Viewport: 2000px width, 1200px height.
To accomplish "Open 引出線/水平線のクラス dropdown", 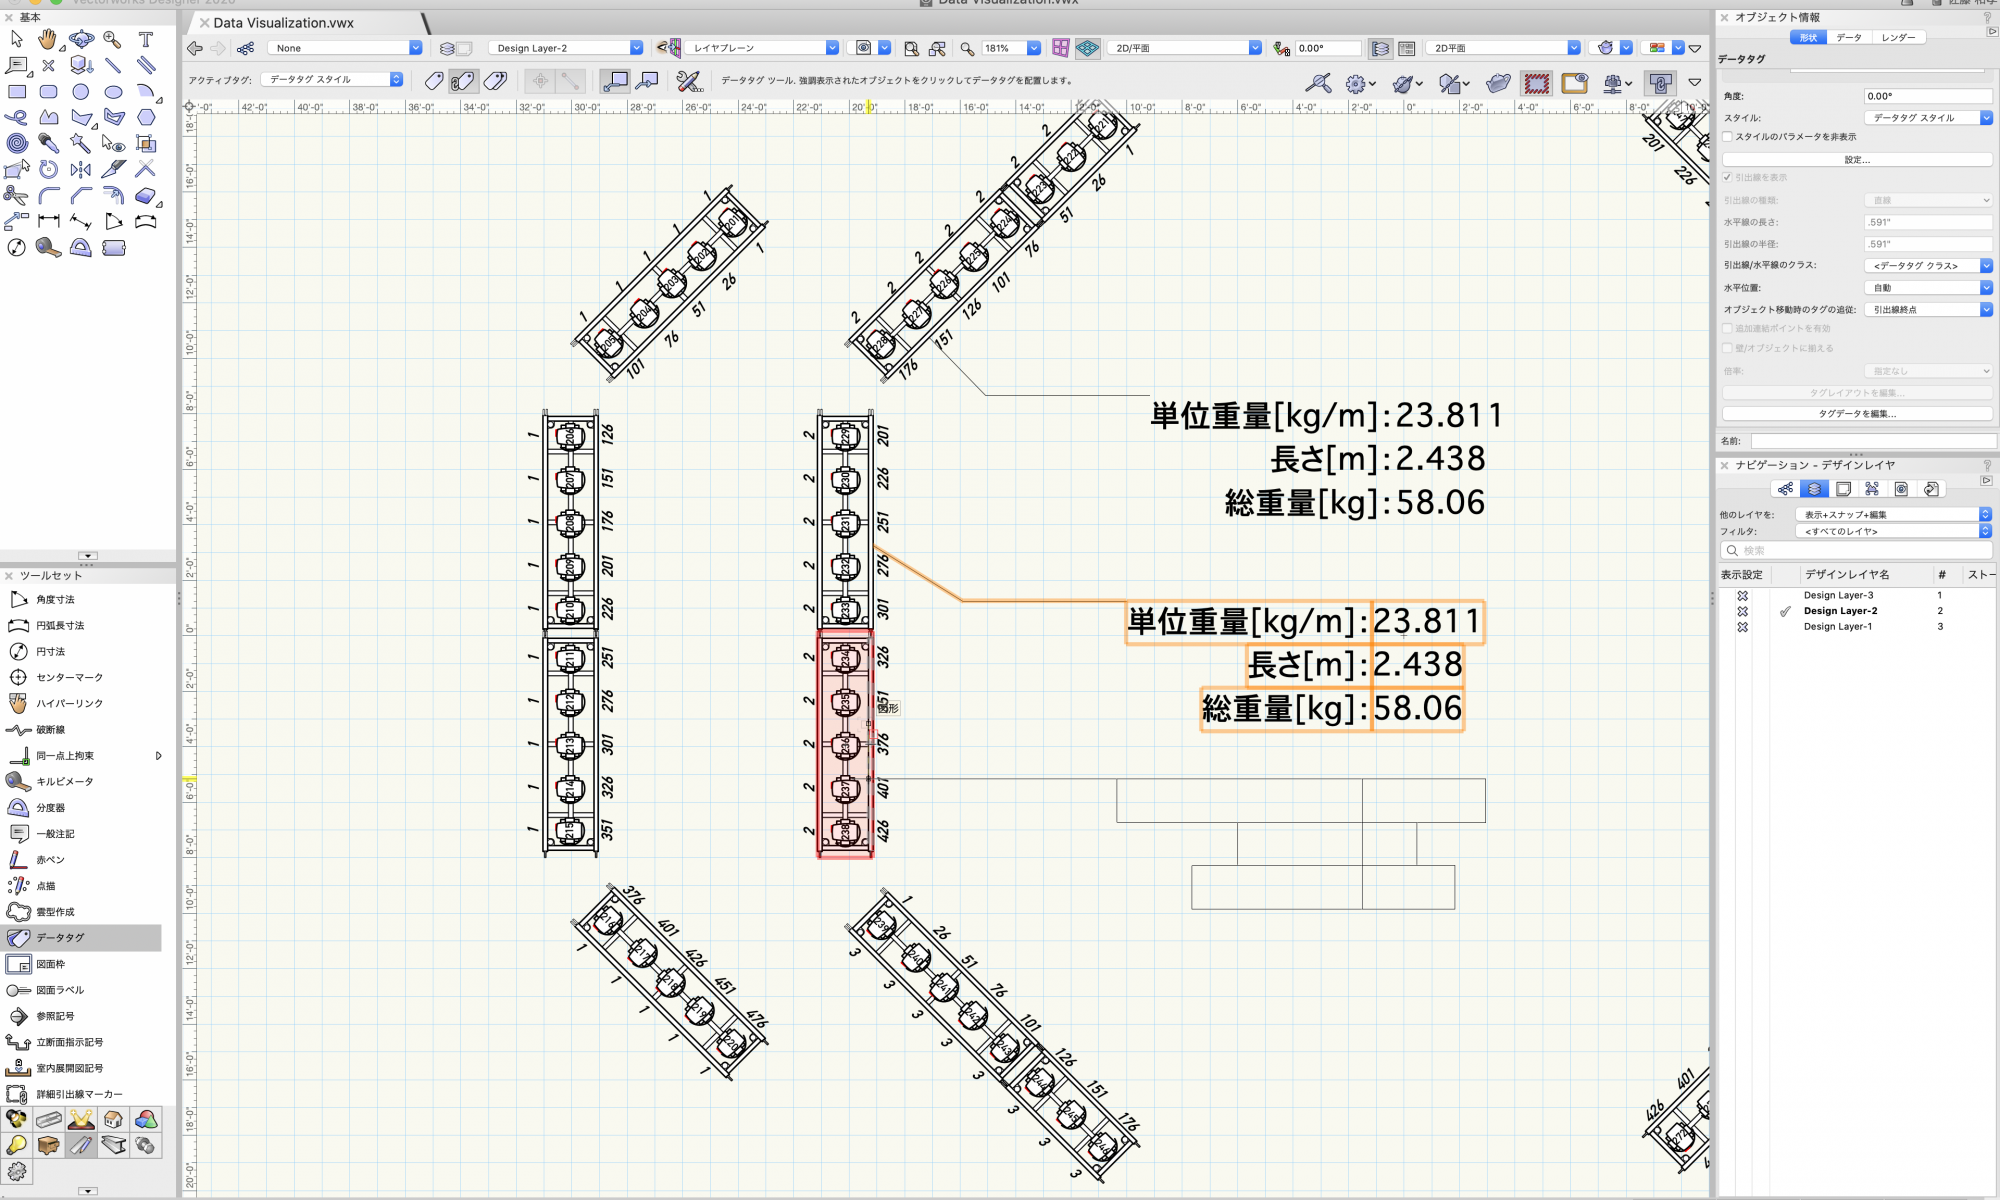I will pos(1928,266).
